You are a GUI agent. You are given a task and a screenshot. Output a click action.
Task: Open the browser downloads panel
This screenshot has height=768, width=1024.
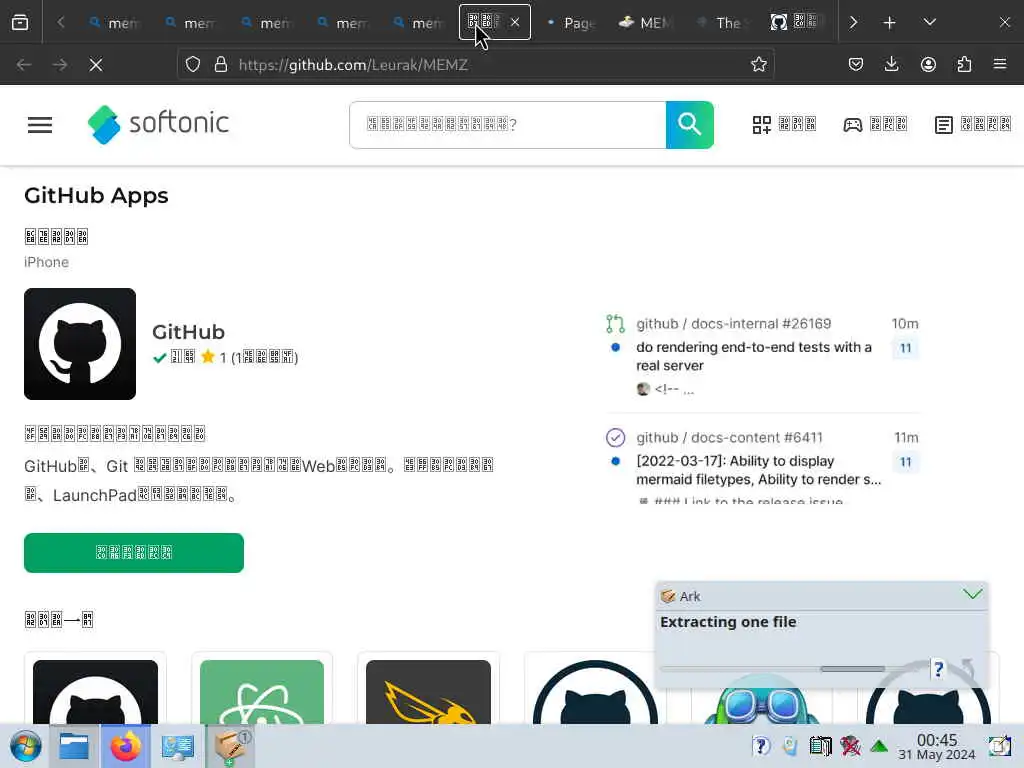[x=891, y=65]
